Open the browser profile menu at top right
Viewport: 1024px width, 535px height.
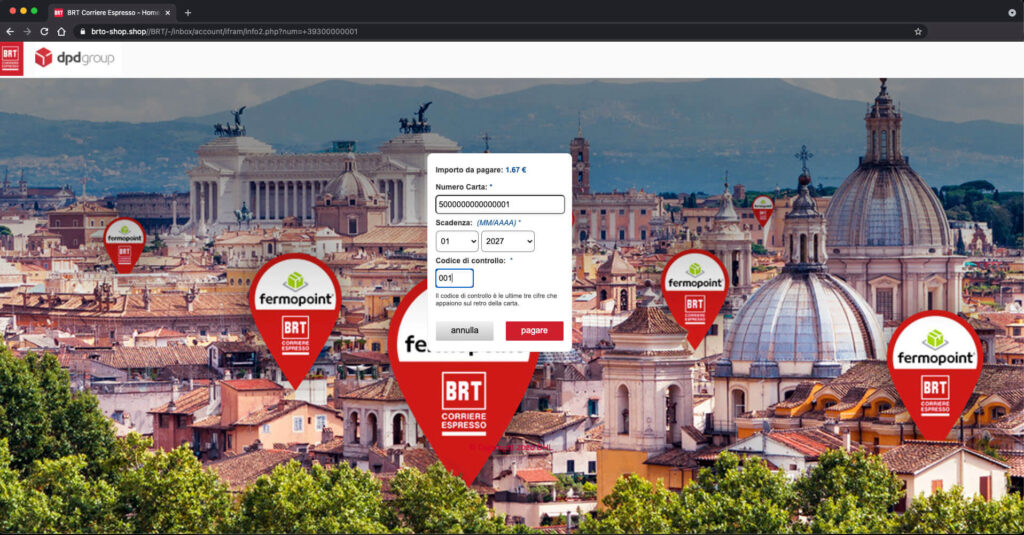coord(1011,12)
